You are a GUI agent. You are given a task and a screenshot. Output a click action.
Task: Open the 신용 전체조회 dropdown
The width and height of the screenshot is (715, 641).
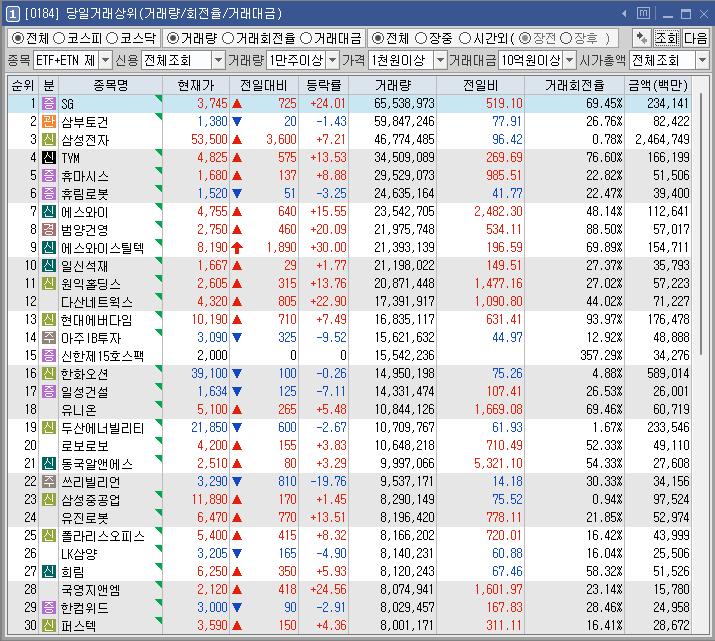tap(218, 60)
